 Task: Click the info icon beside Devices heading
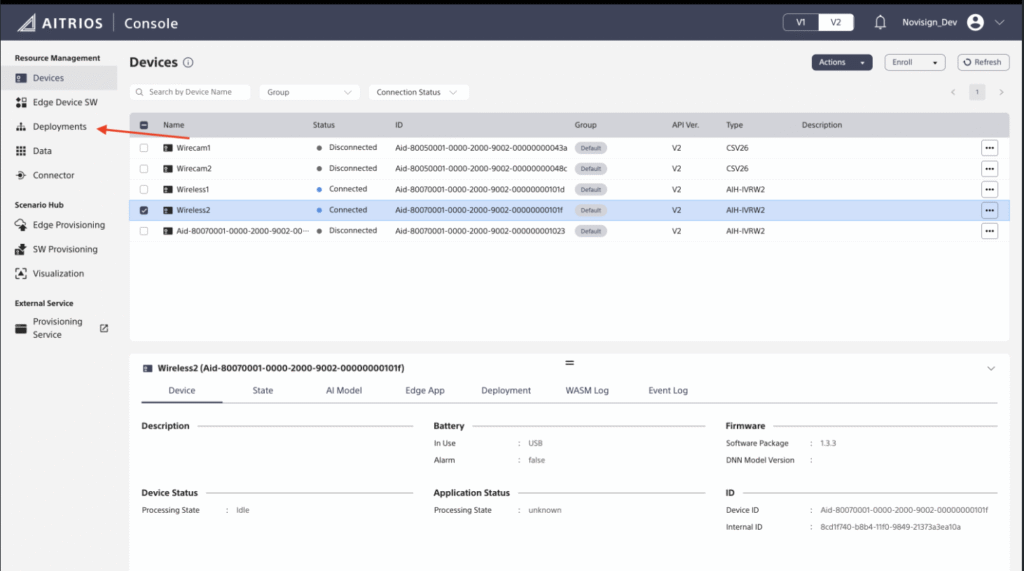tap(188, 63)
